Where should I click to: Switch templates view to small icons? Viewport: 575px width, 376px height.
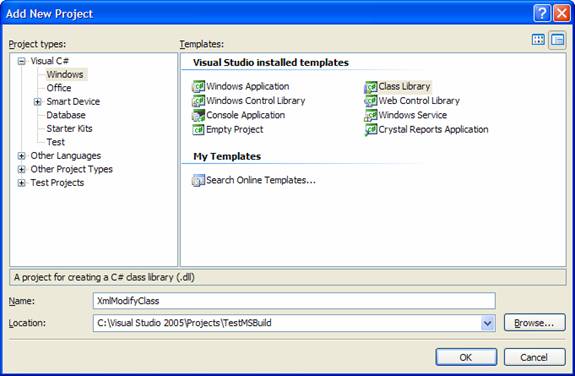point(557,40)
